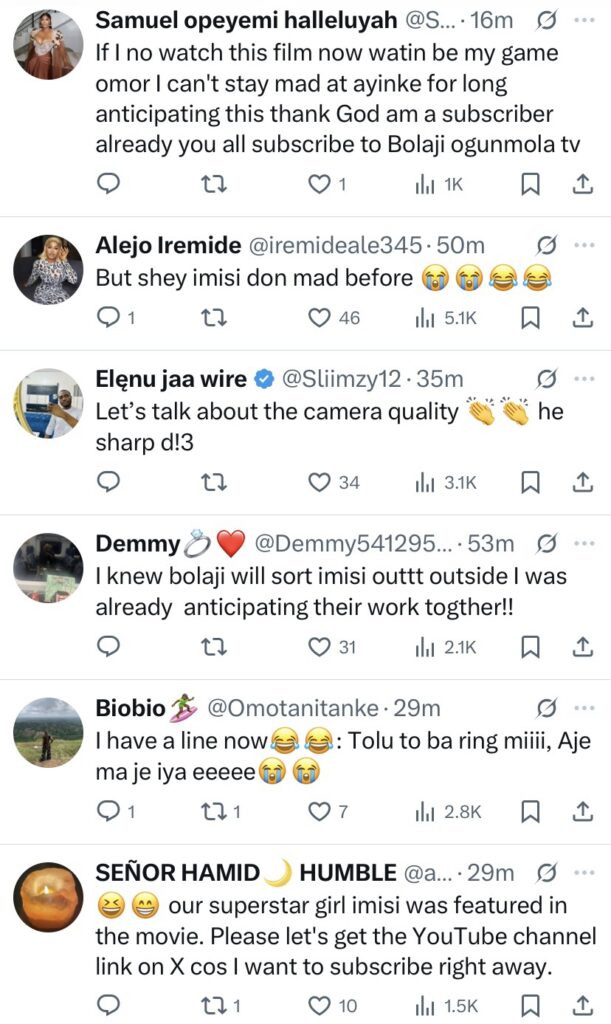Share Alejo Iremide's tweet
The height and width of the screenshot is (1024, 611).
[x=582, y=317]
